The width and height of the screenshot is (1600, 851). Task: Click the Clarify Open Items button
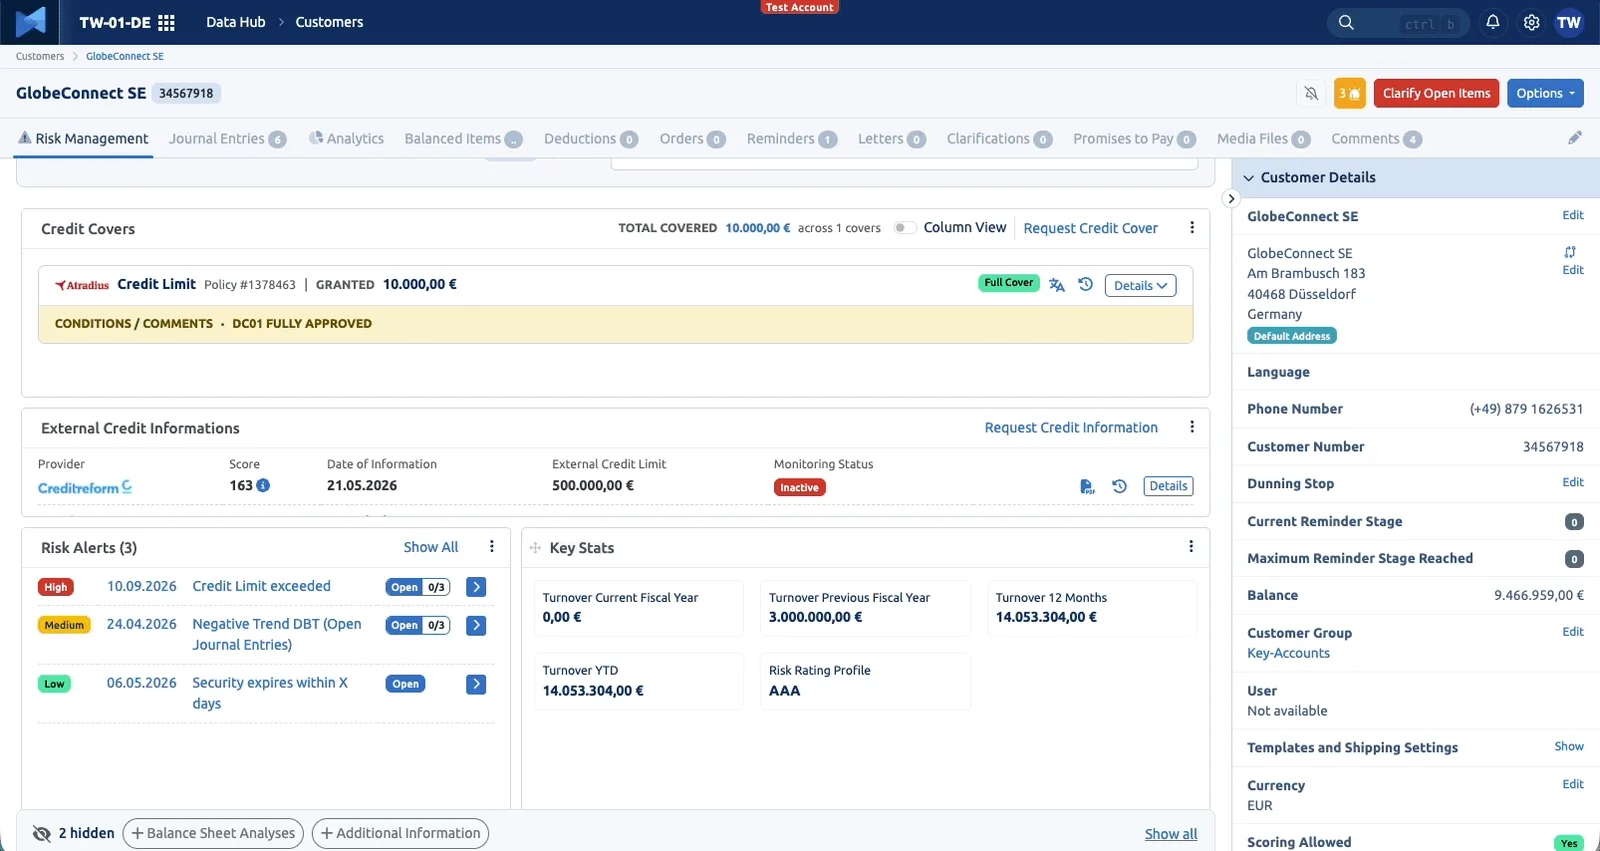pyautogui.click(x=1436, y=93)
